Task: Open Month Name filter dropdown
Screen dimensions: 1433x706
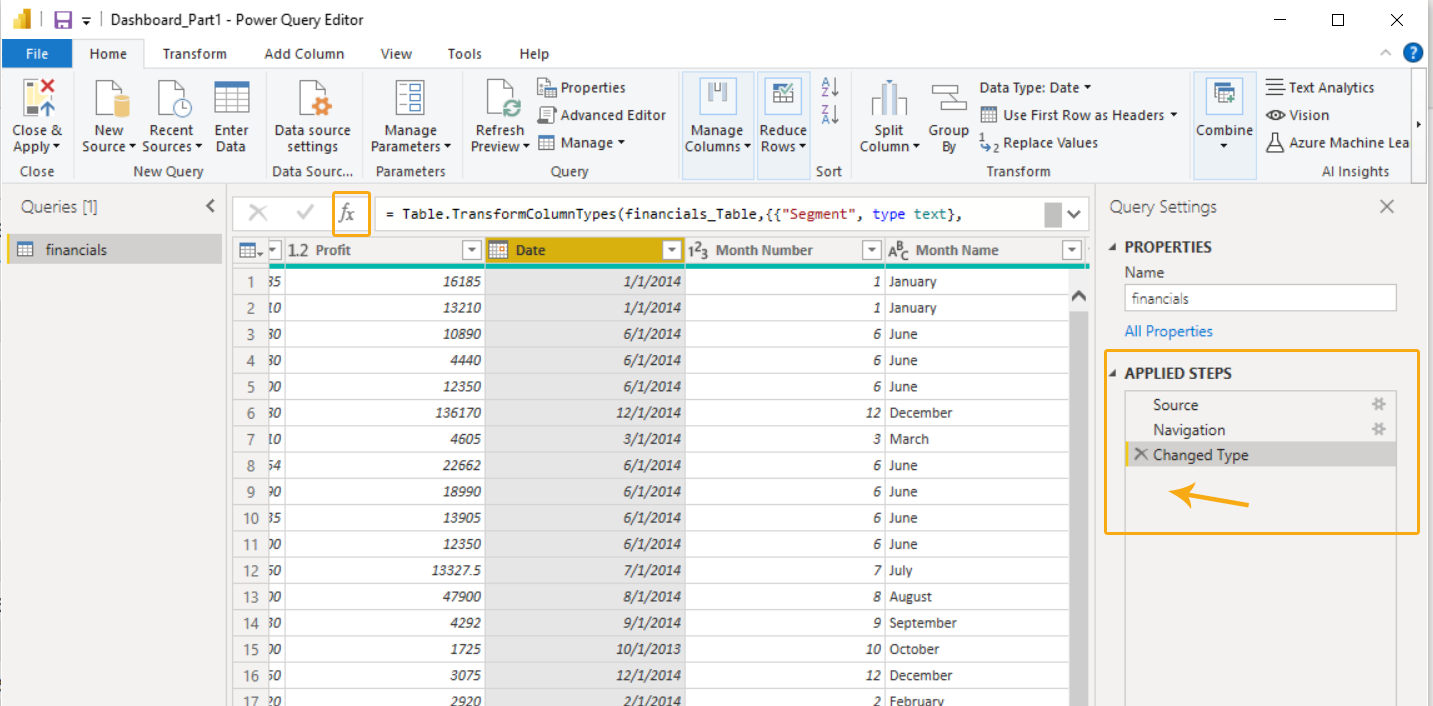Action: pyautogui.click(x=1072, y=250)
